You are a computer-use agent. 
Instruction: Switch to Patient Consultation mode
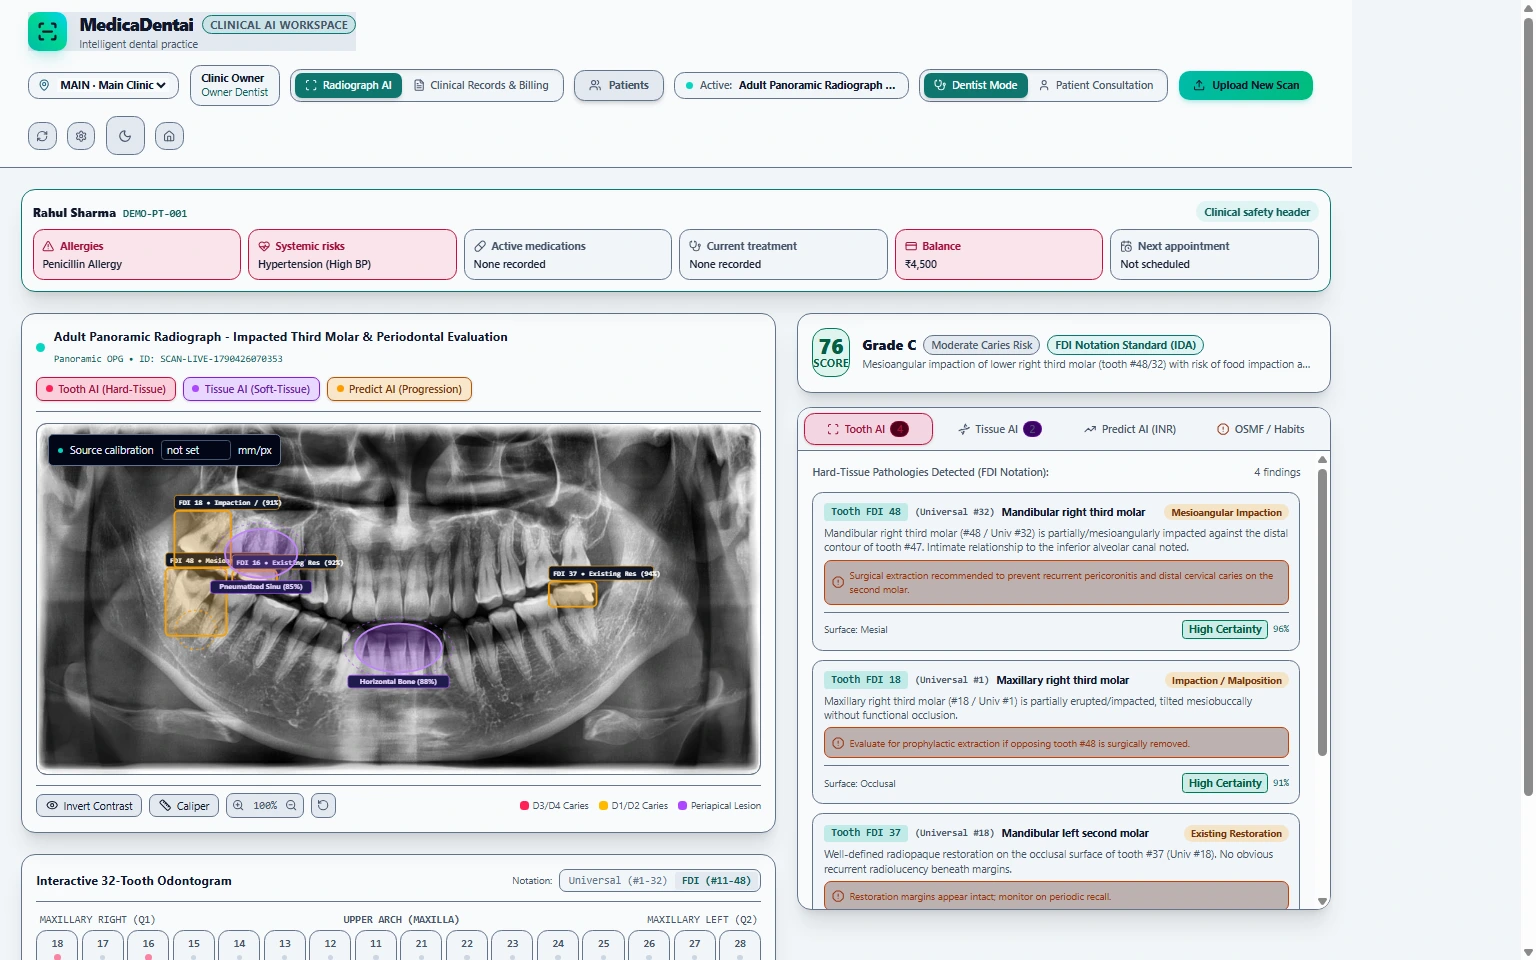click(1096, 85)
